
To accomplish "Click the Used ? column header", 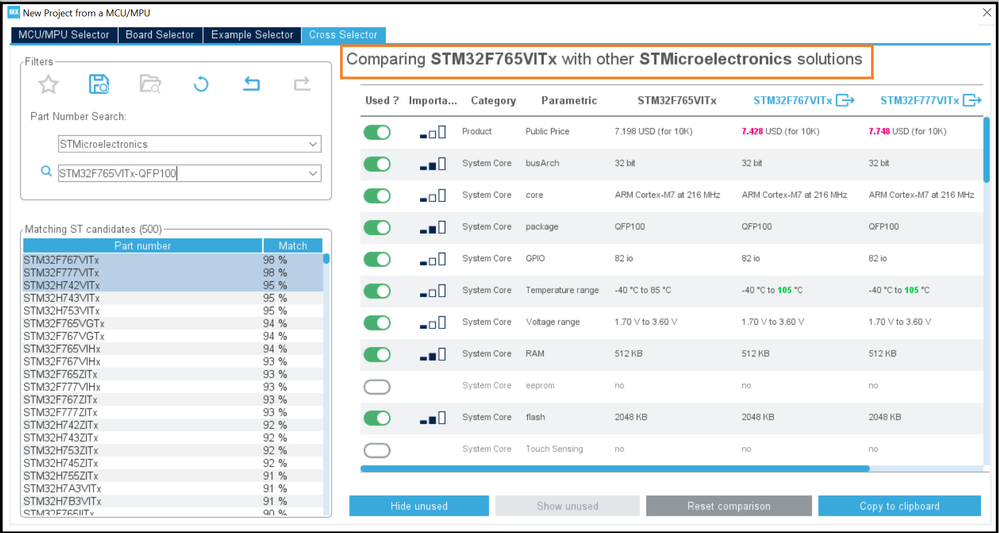I will pos(382,101).
